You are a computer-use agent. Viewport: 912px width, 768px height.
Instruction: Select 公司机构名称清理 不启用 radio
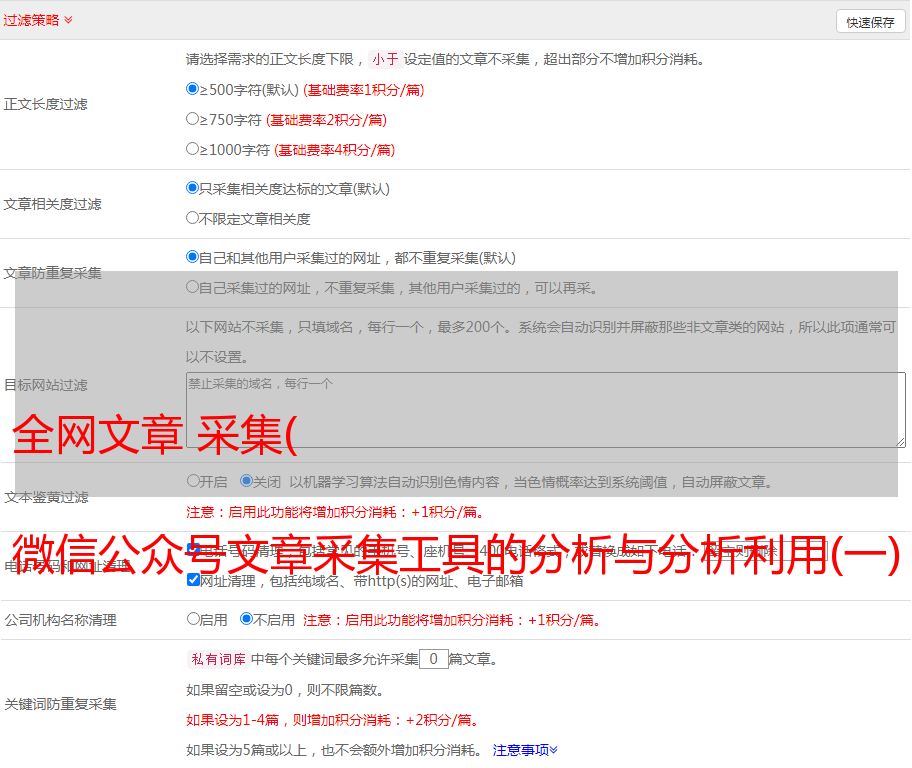(x=247, y=618)
